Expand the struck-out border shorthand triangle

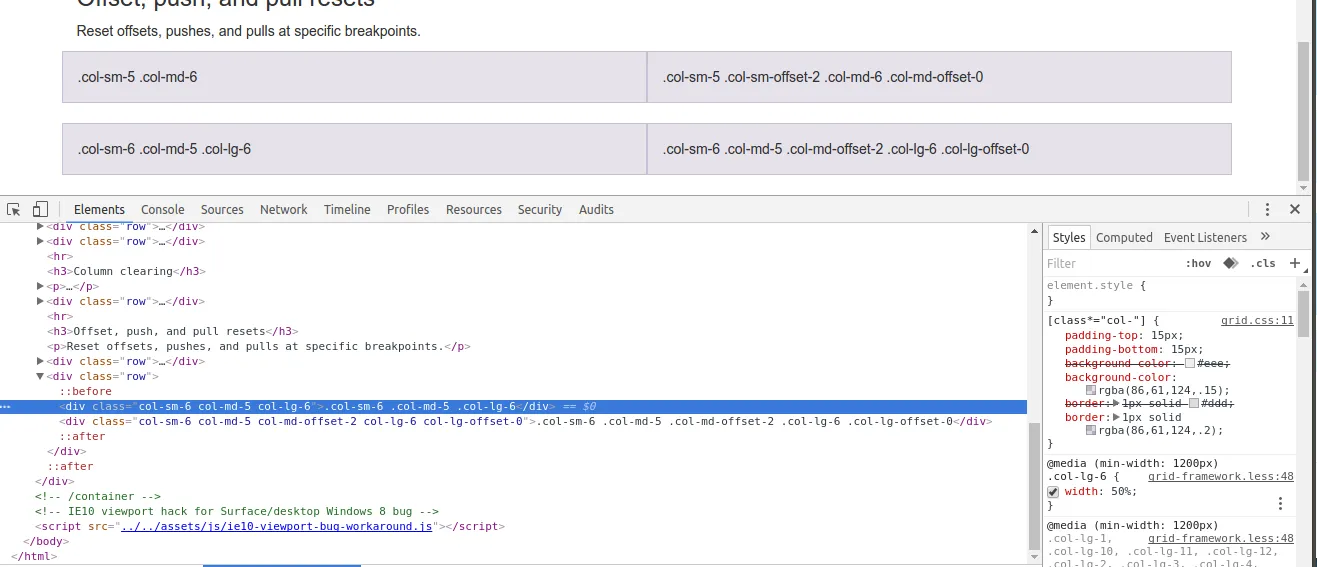[1117, 403]
